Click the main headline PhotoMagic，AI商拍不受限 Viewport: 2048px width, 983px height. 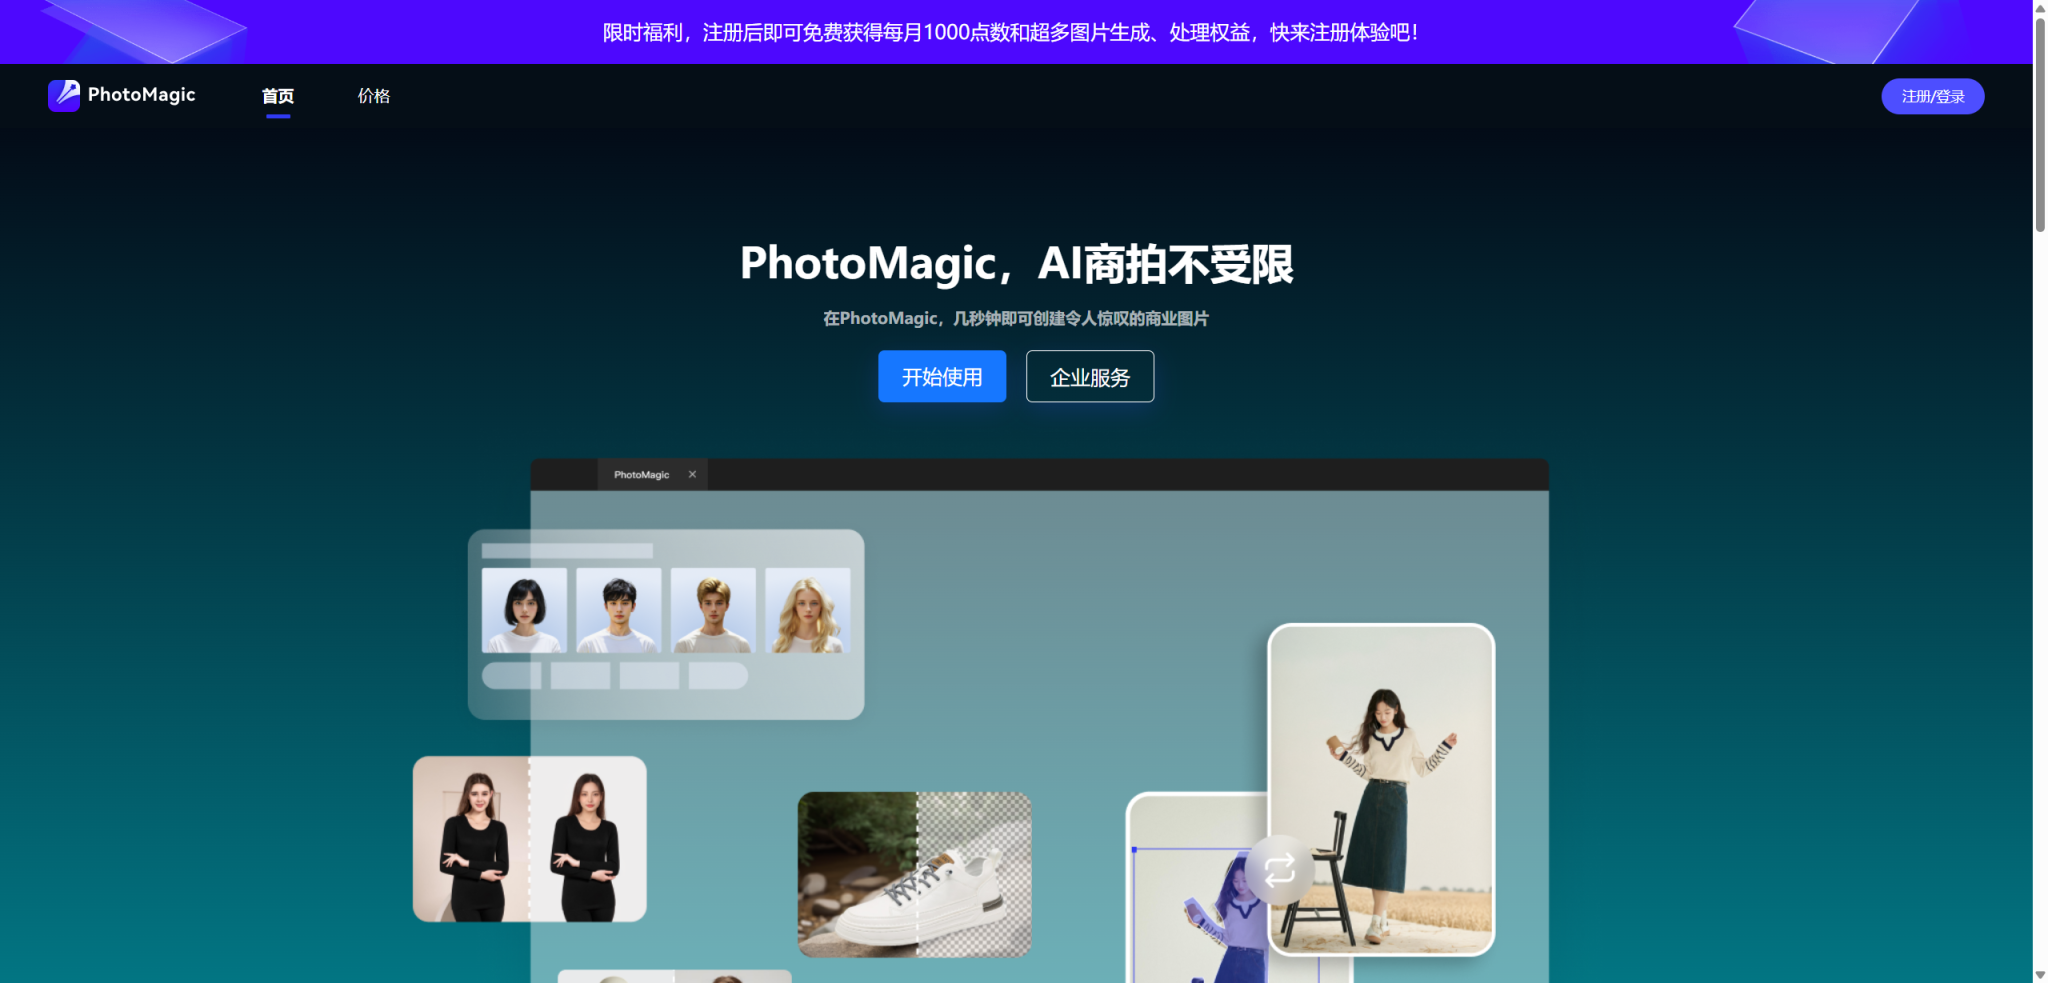click(1016, 264)
